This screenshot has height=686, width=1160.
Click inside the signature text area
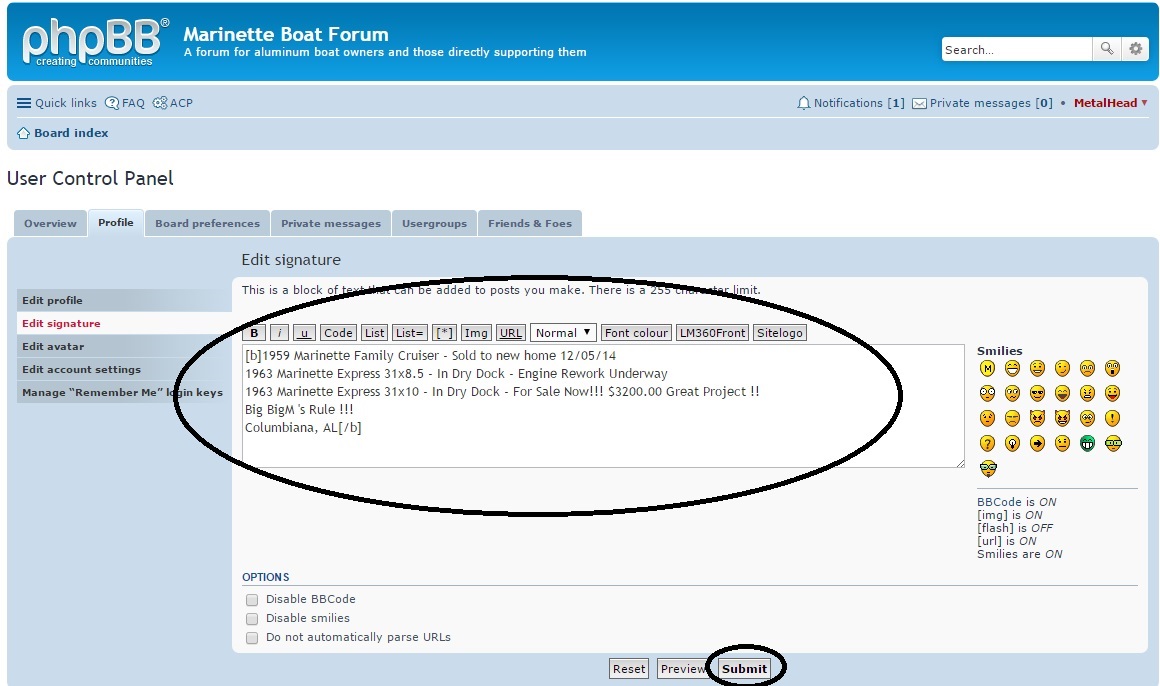600,440
